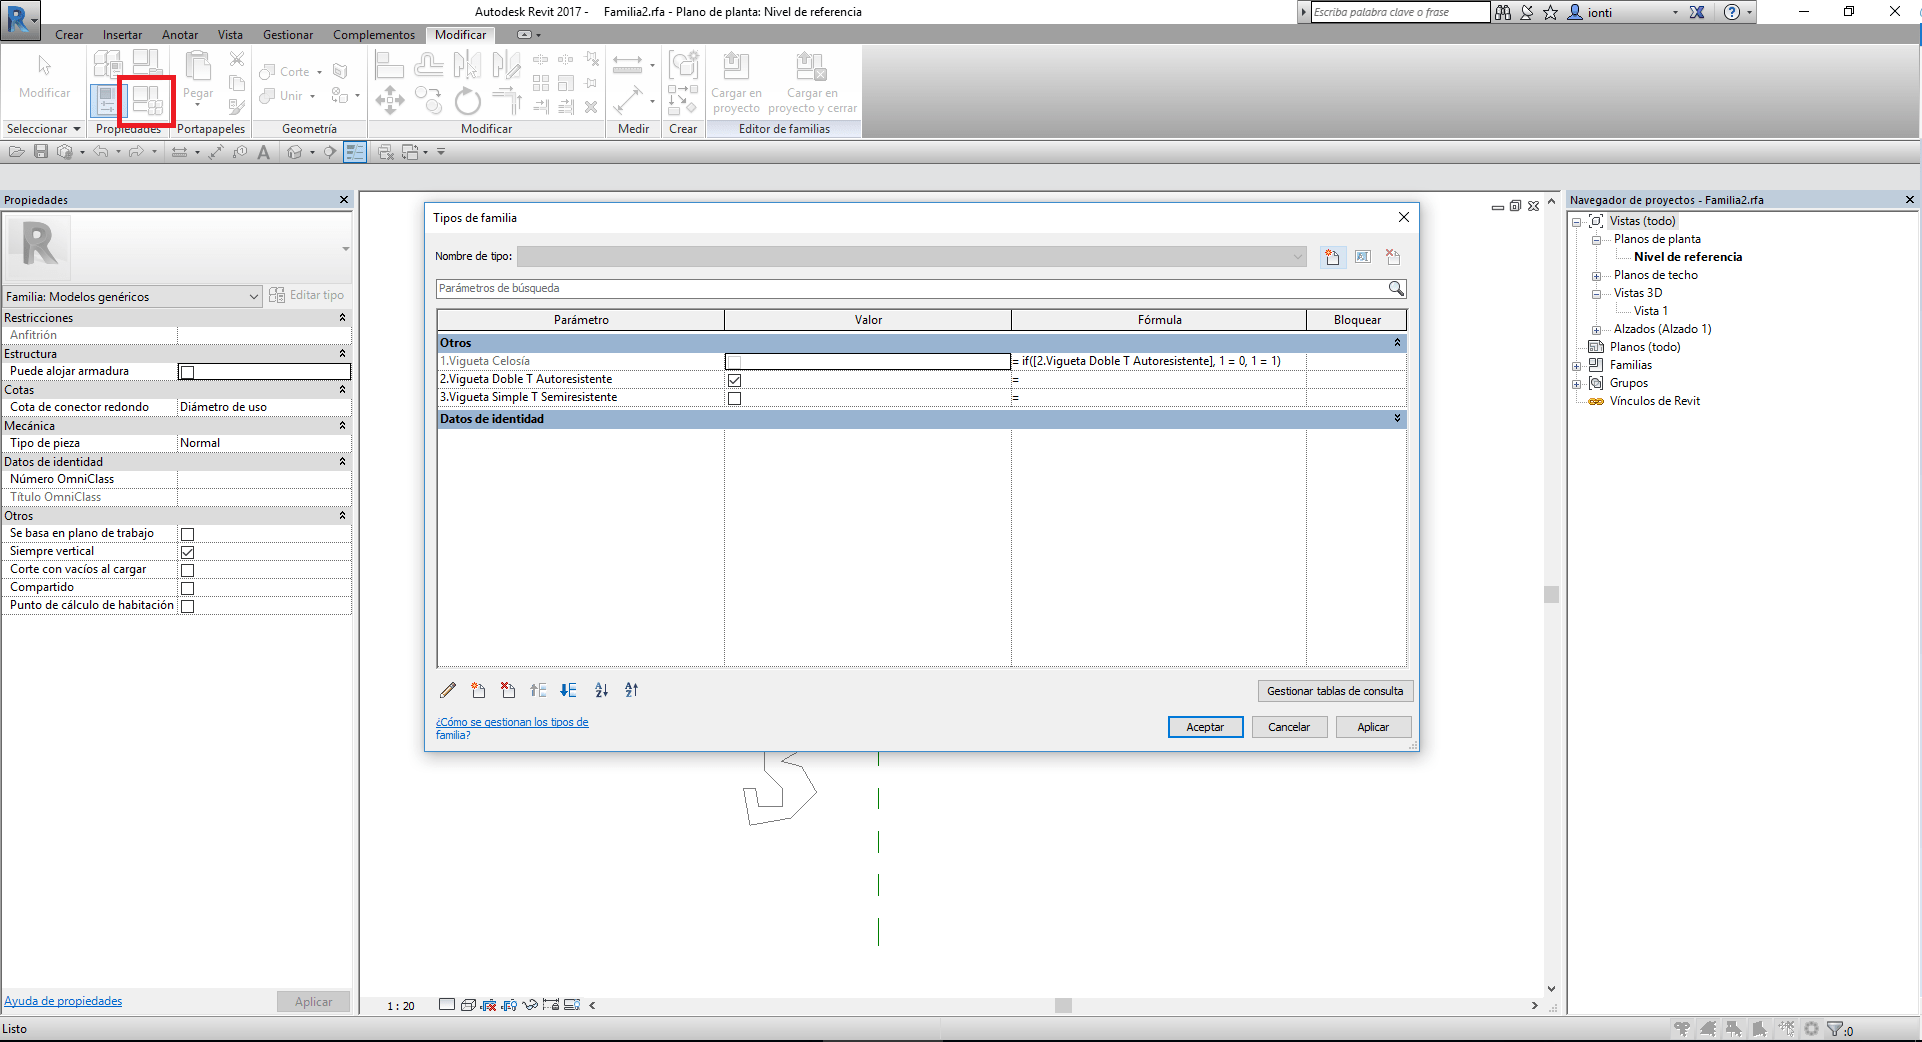The width and height of the screenshot is (1922, 1042).
Task: Click the rename type icon
Action: click(x=1363, y=257)
